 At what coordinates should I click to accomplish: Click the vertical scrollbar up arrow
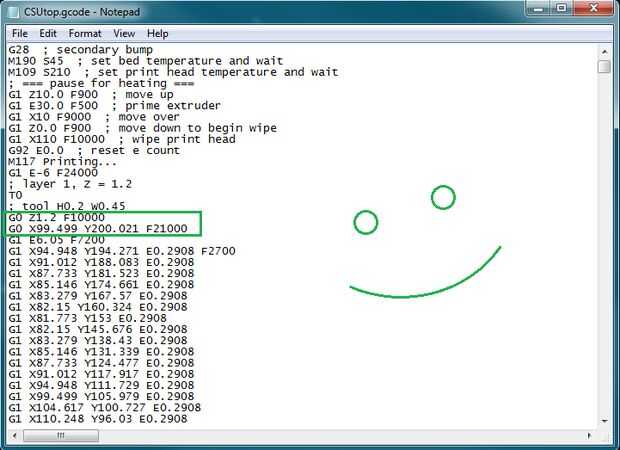point(604,52)
